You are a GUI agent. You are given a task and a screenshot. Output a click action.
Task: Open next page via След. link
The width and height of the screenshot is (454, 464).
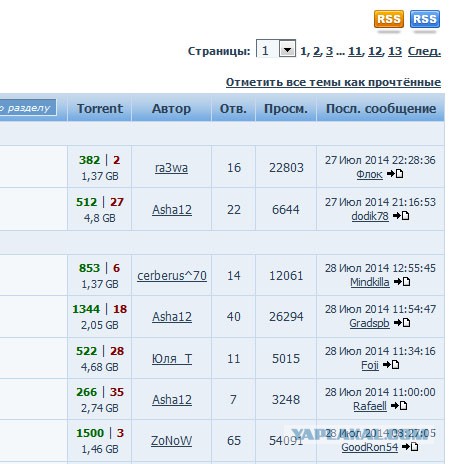424,51
